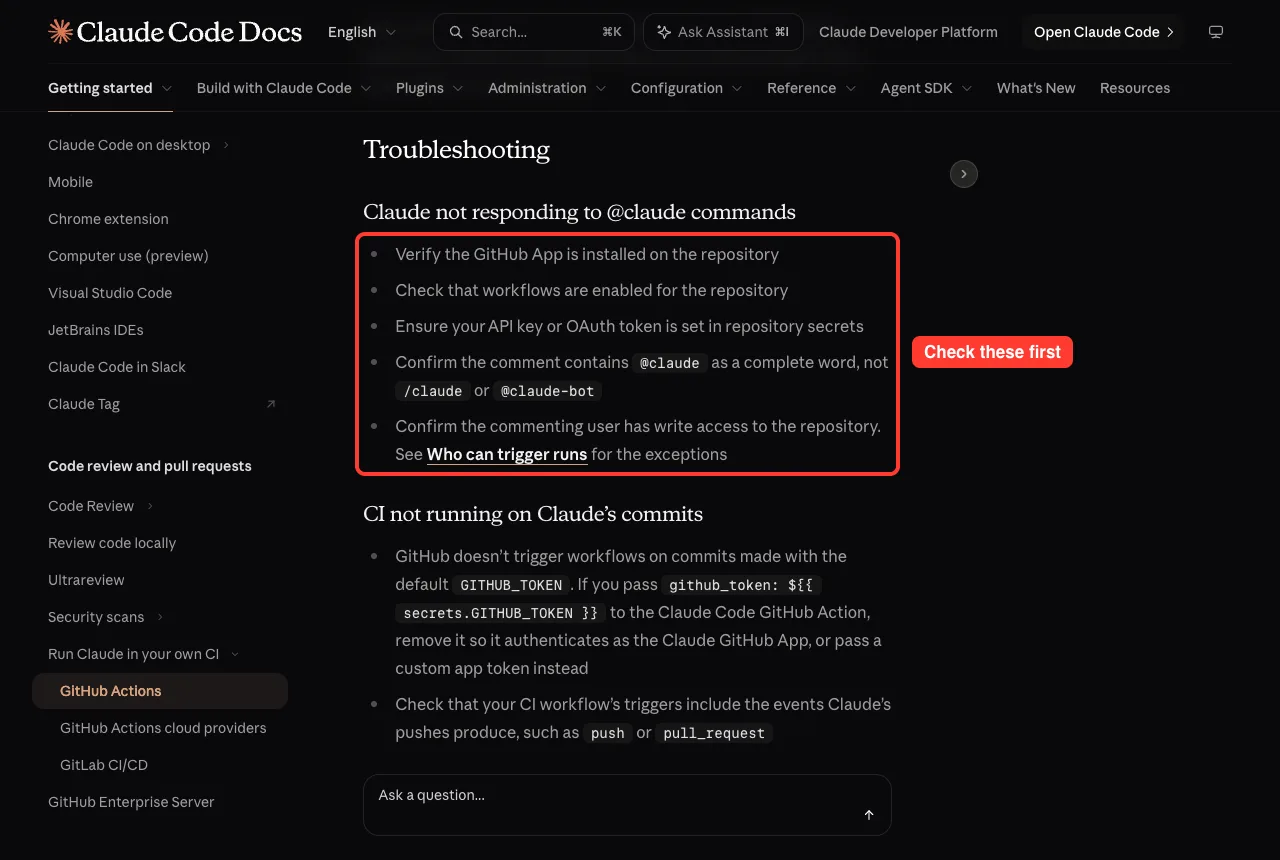Open the Plugins dropdown menu
This screenshot has height=860, width=1280.
point(430,88)
